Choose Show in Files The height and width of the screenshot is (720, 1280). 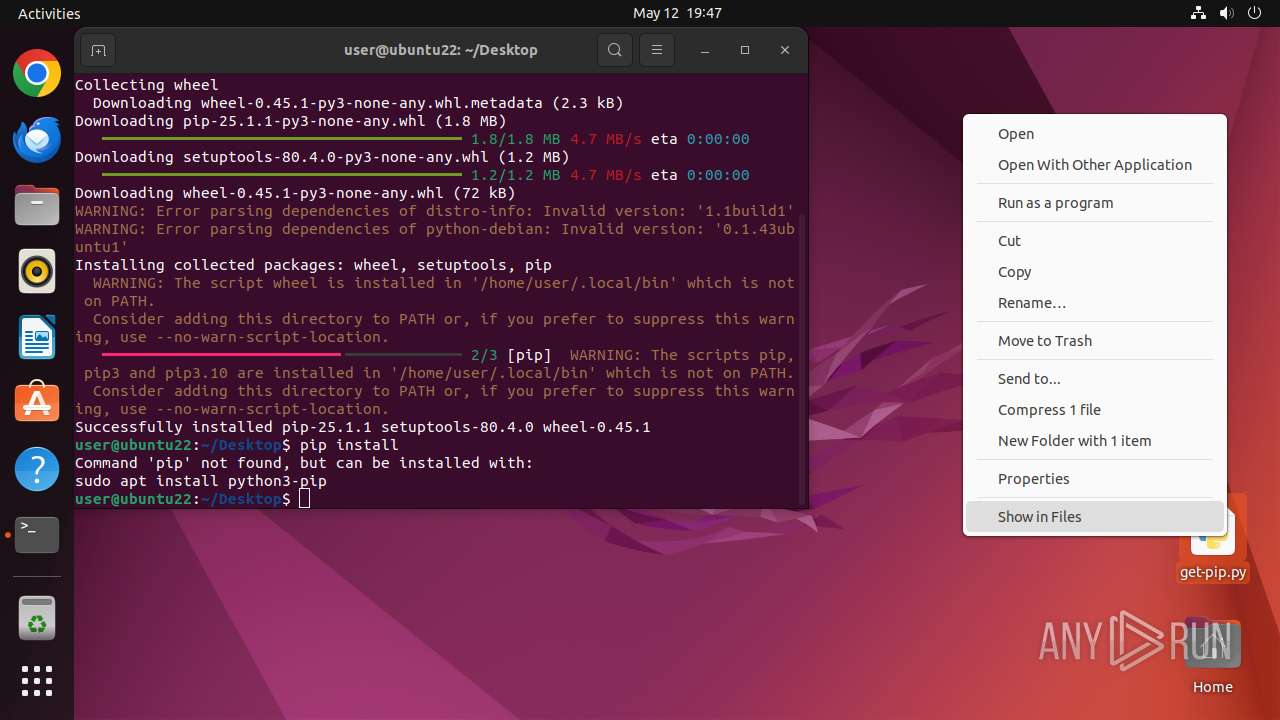pos(1095,517)
